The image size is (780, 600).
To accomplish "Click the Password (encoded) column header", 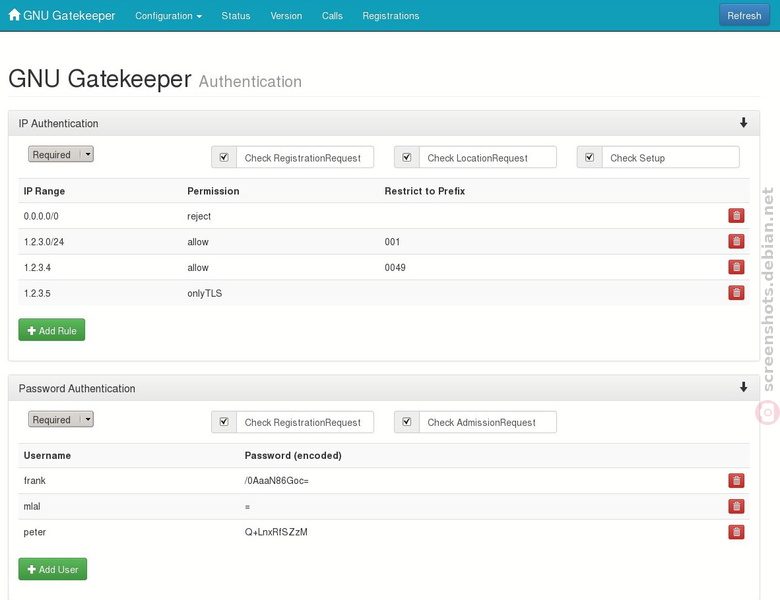I will [x=293, y=455].
